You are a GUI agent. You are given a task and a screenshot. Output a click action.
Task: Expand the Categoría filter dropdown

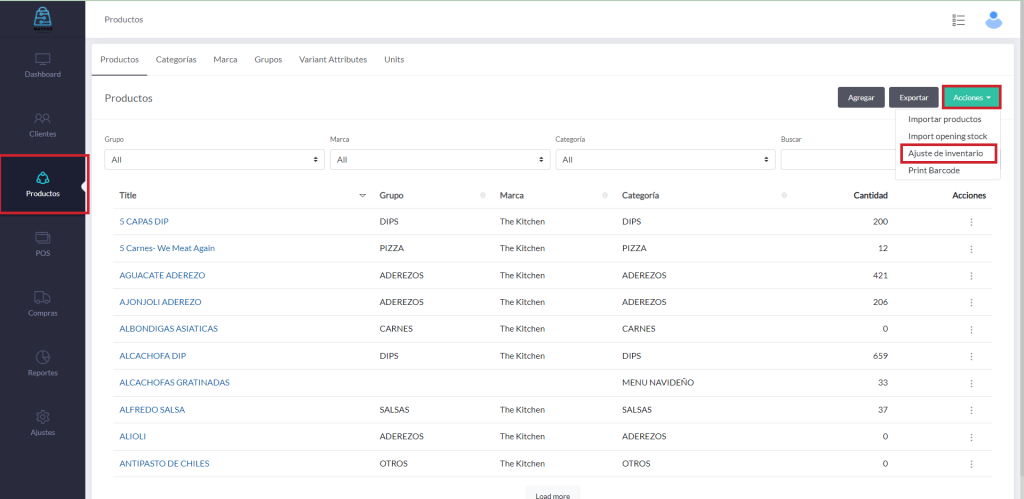pyautogui.click(x=665, y=159)
